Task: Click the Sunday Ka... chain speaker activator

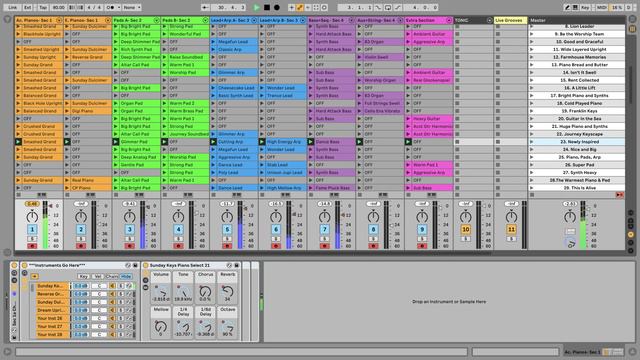Action: pos(113,286)
